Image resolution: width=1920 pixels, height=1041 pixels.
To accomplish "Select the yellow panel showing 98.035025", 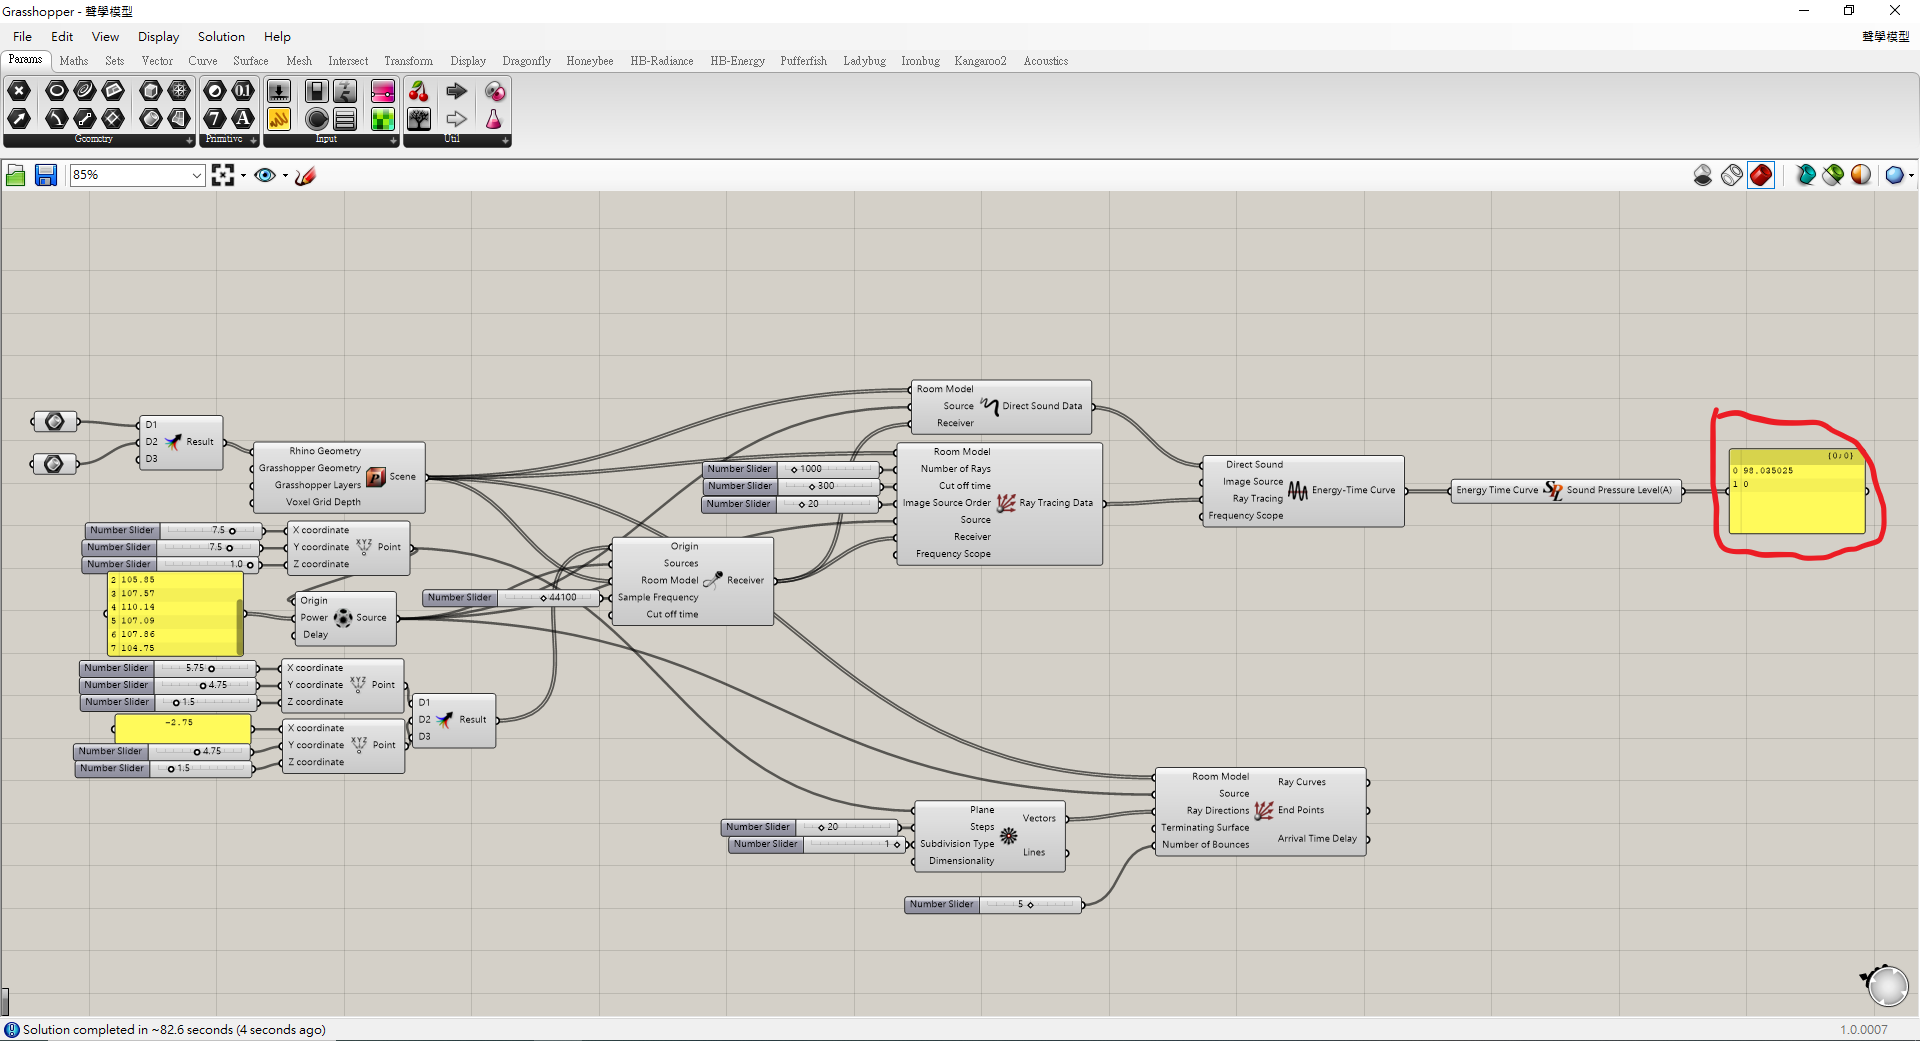I will [x=1797, y=491].
